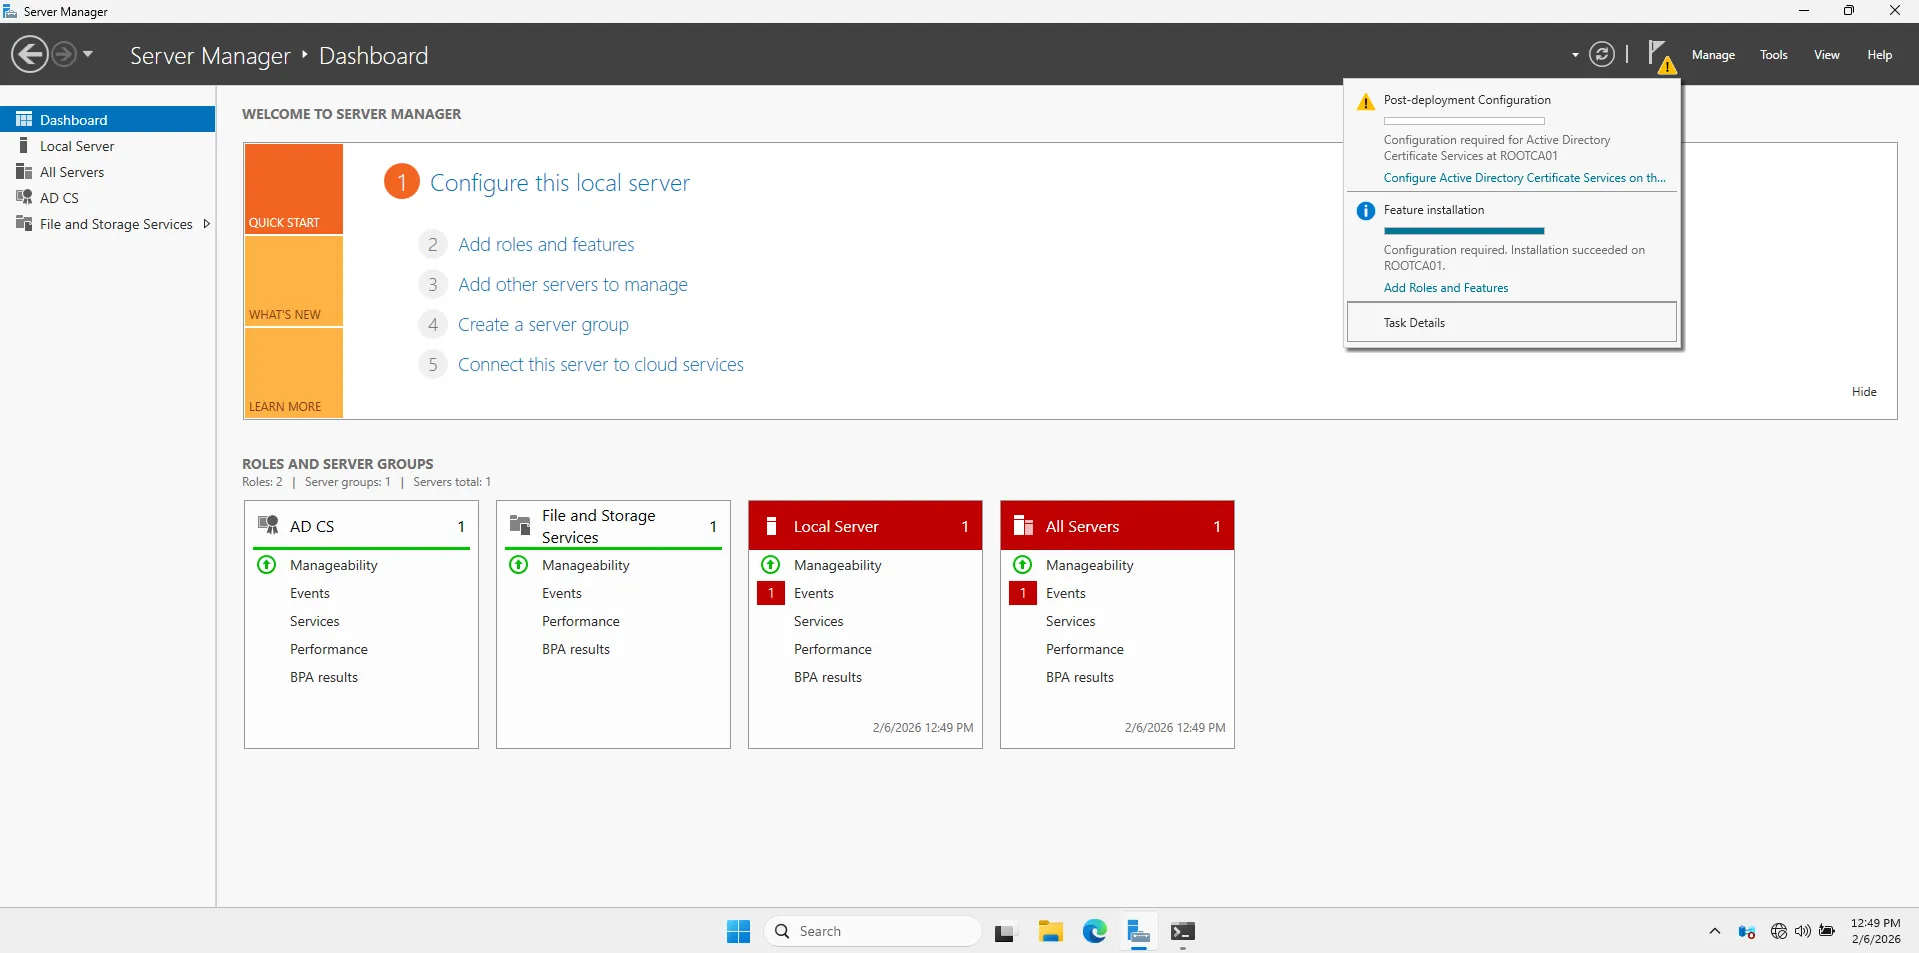Click the Windows Start button

click(x=738, y=931)
